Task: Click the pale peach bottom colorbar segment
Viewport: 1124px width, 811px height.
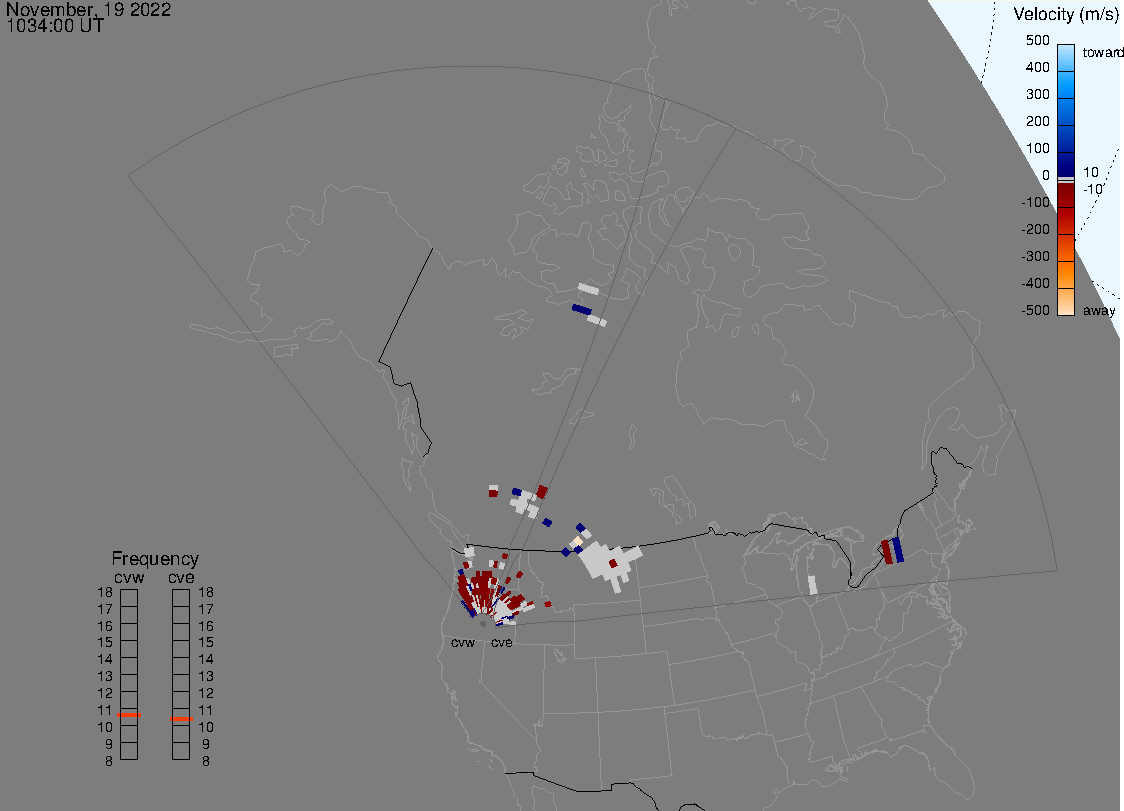Action: [x=1066, y=301]
